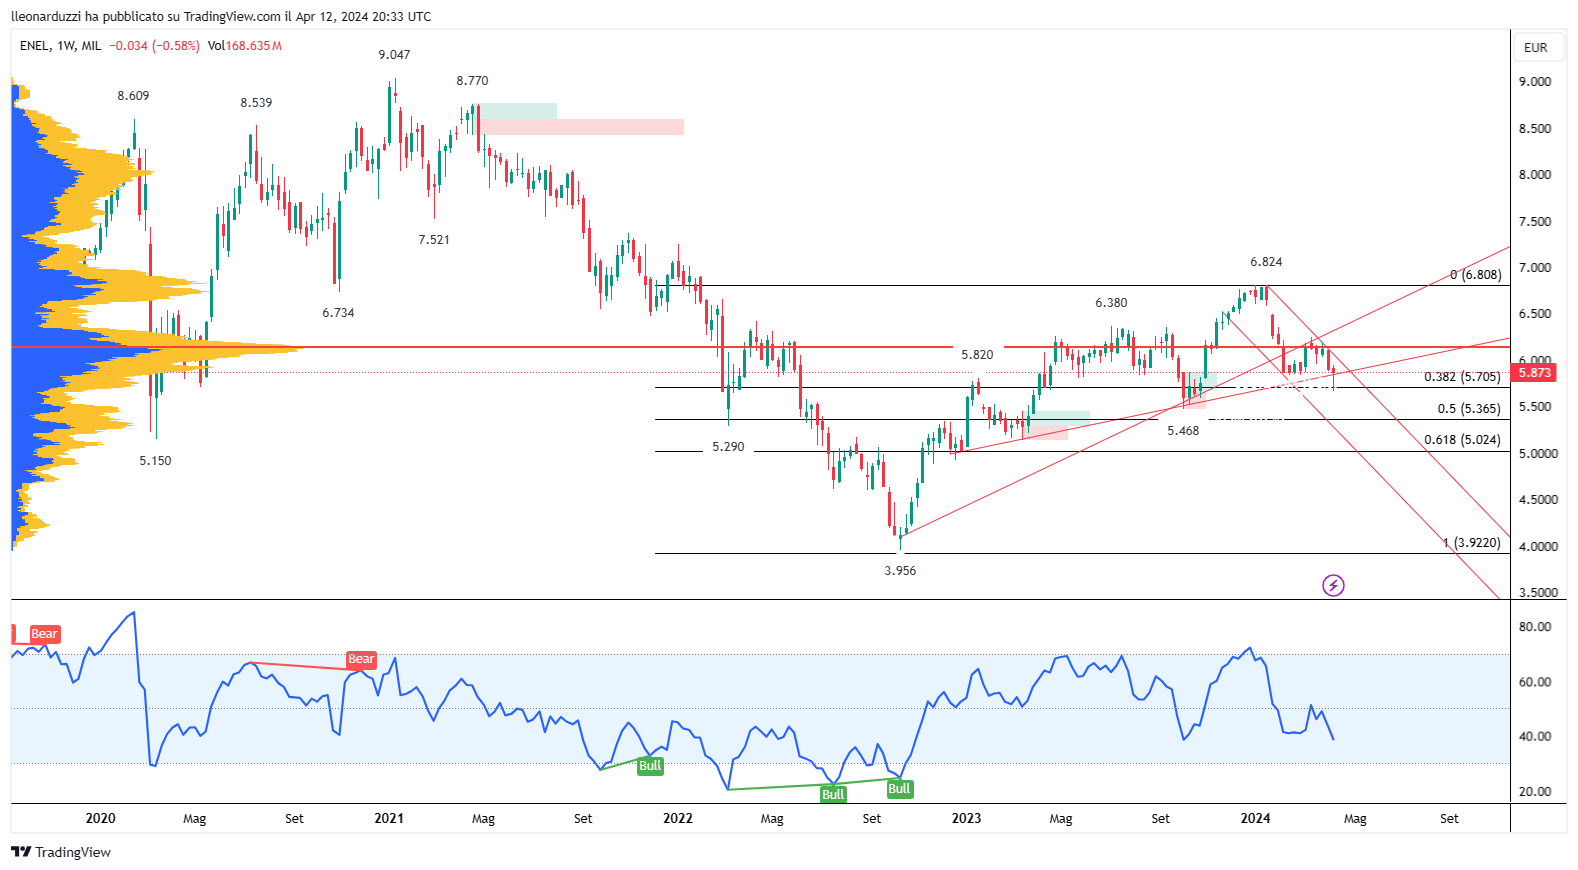Click the 8.539 price label

point(256,103)
